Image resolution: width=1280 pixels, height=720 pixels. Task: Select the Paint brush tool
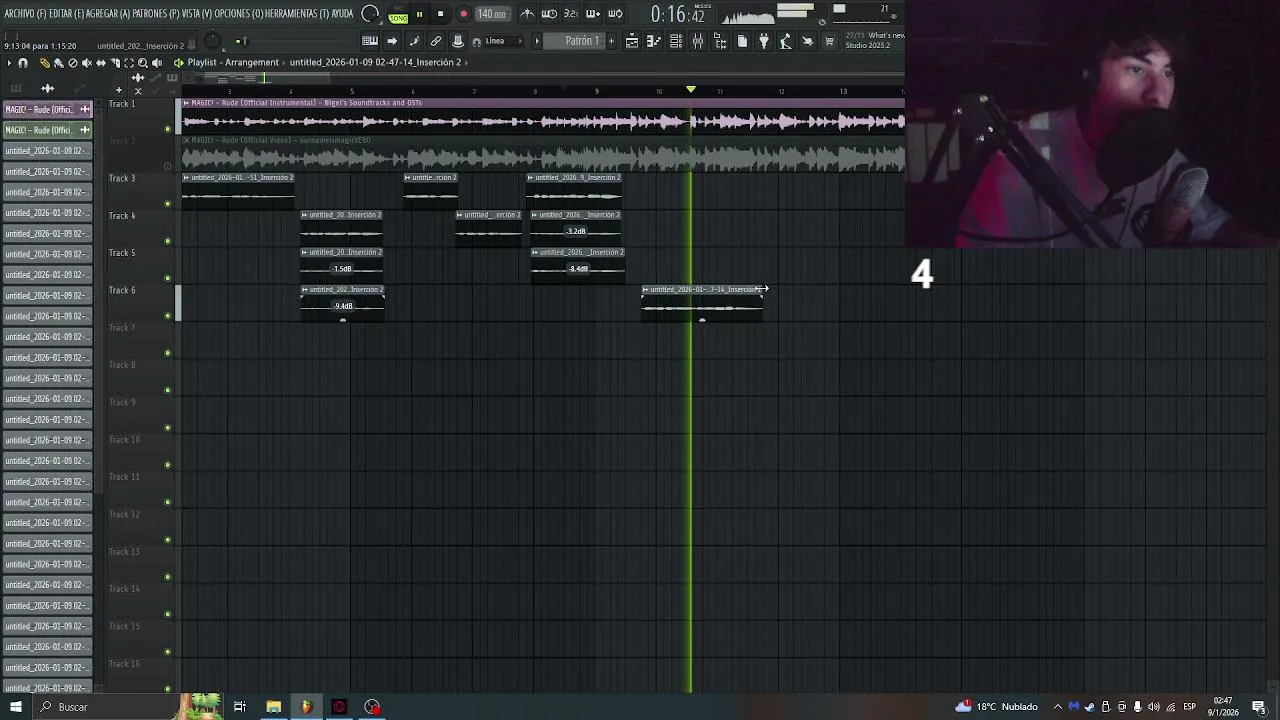click(59, 63)
